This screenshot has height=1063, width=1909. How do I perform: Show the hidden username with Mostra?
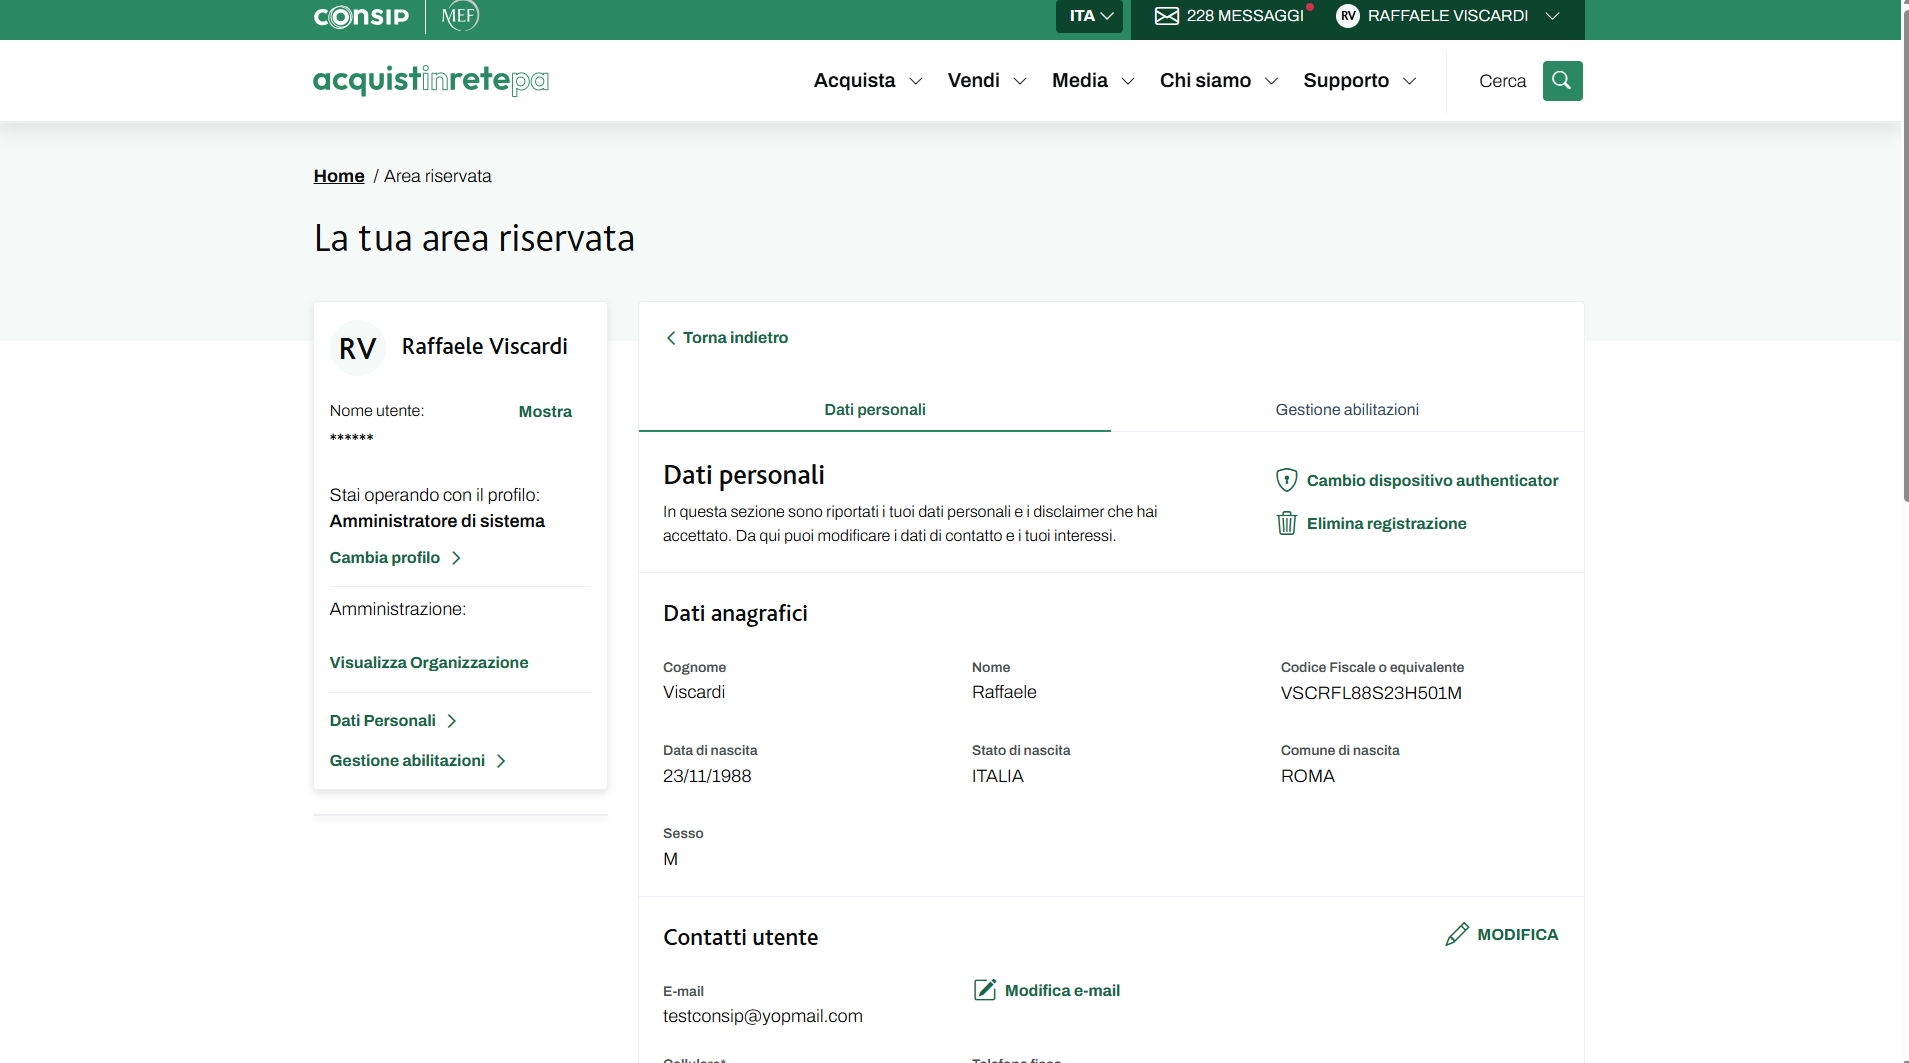545,412
